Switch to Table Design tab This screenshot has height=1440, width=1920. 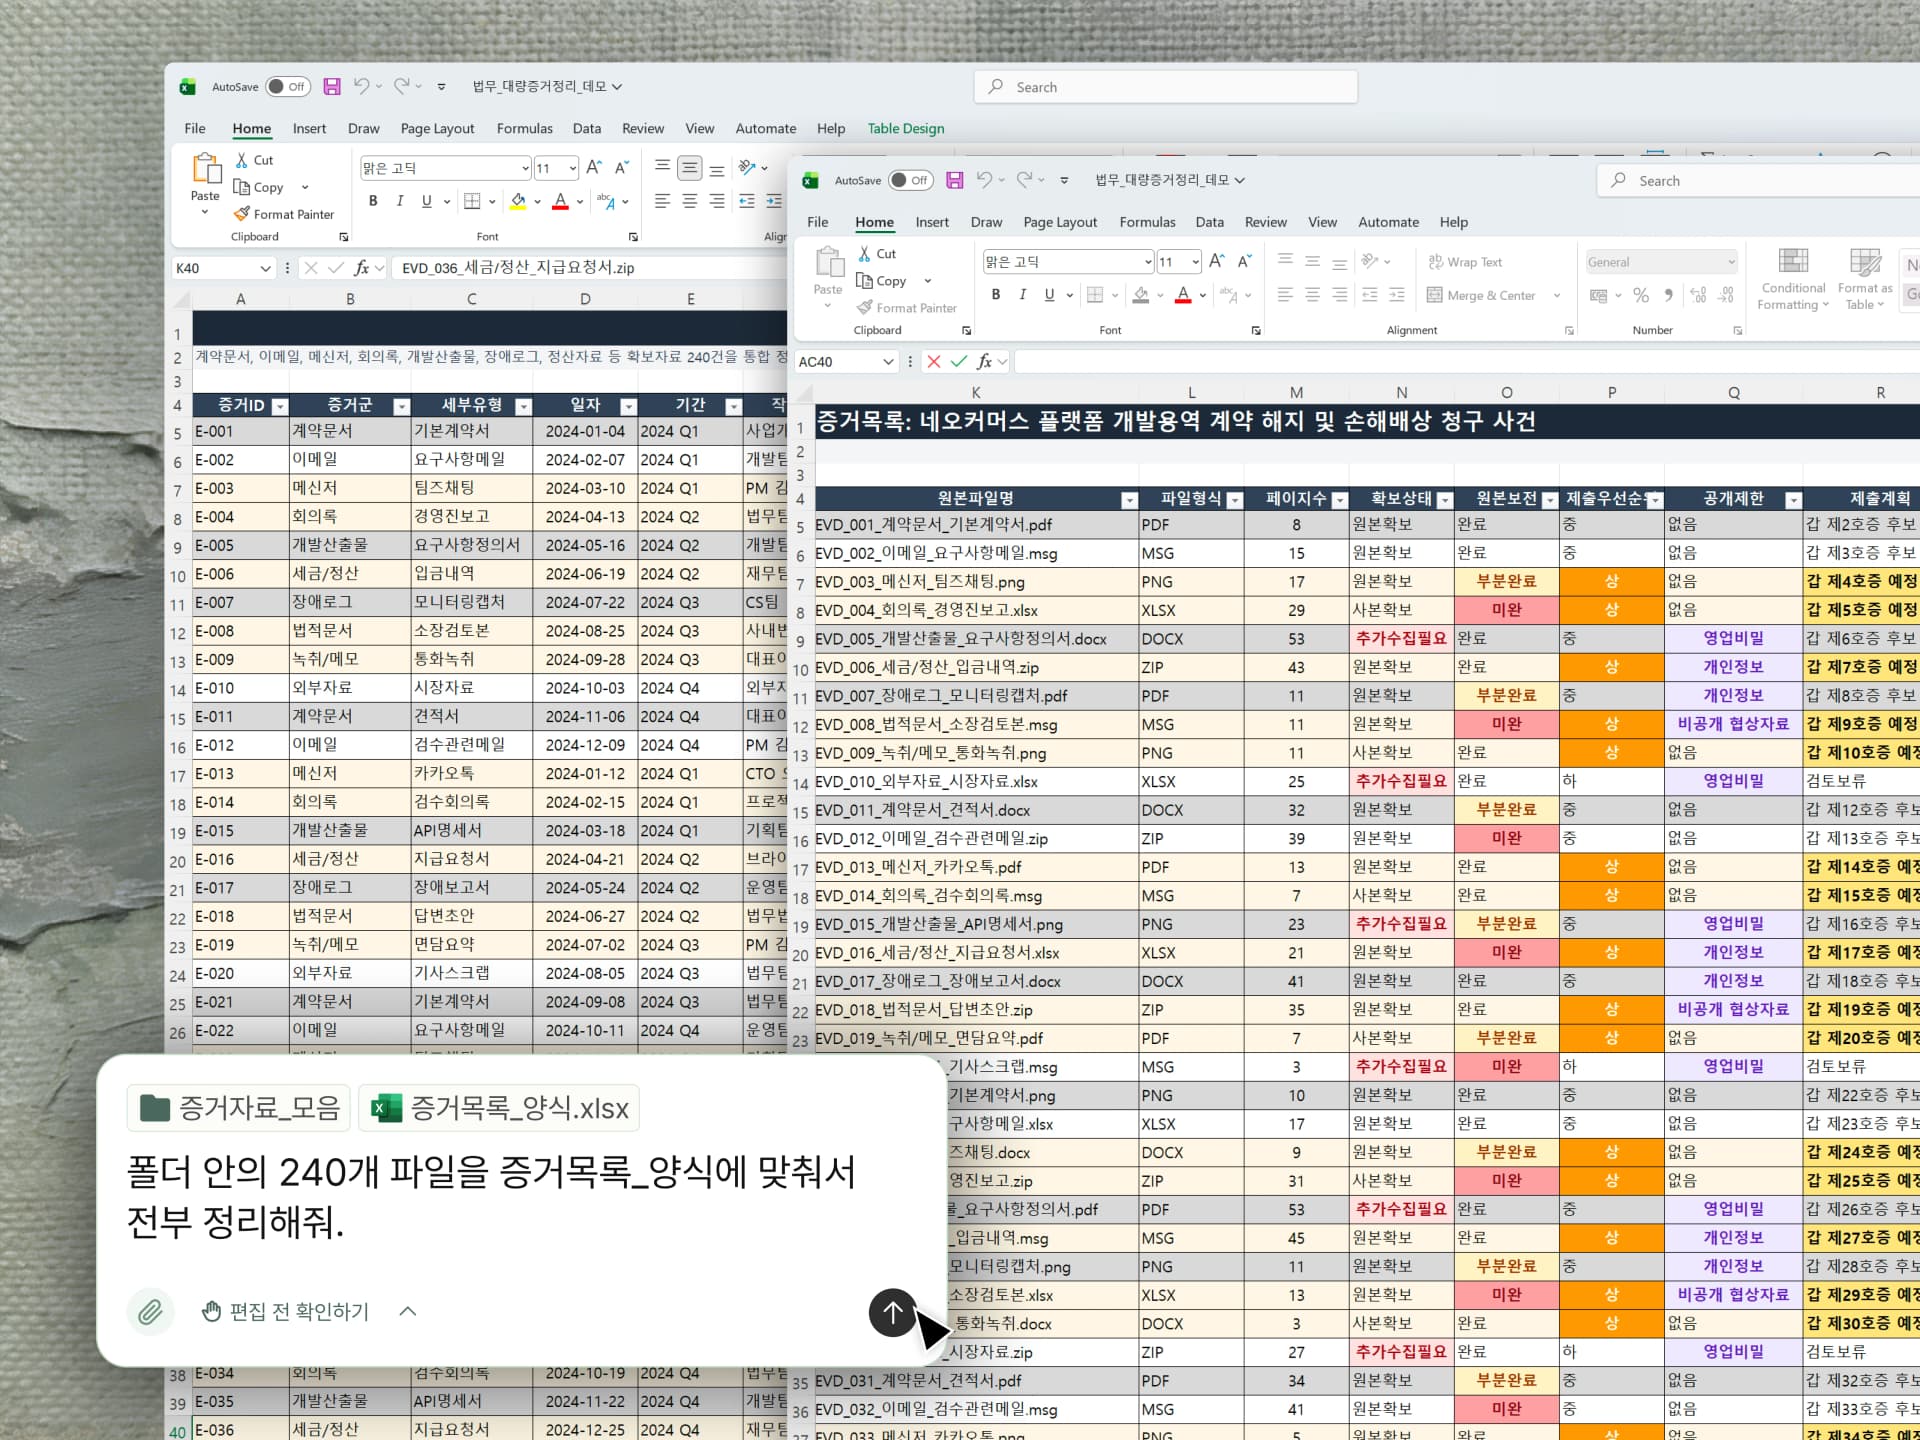pos(905,128)
